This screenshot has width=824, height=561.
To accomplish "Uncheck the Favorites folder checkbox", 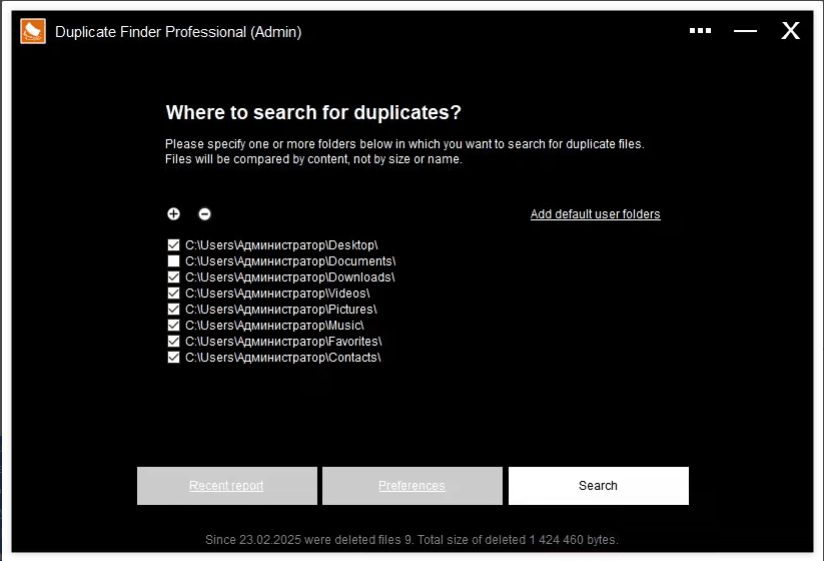I will (173, 341).
